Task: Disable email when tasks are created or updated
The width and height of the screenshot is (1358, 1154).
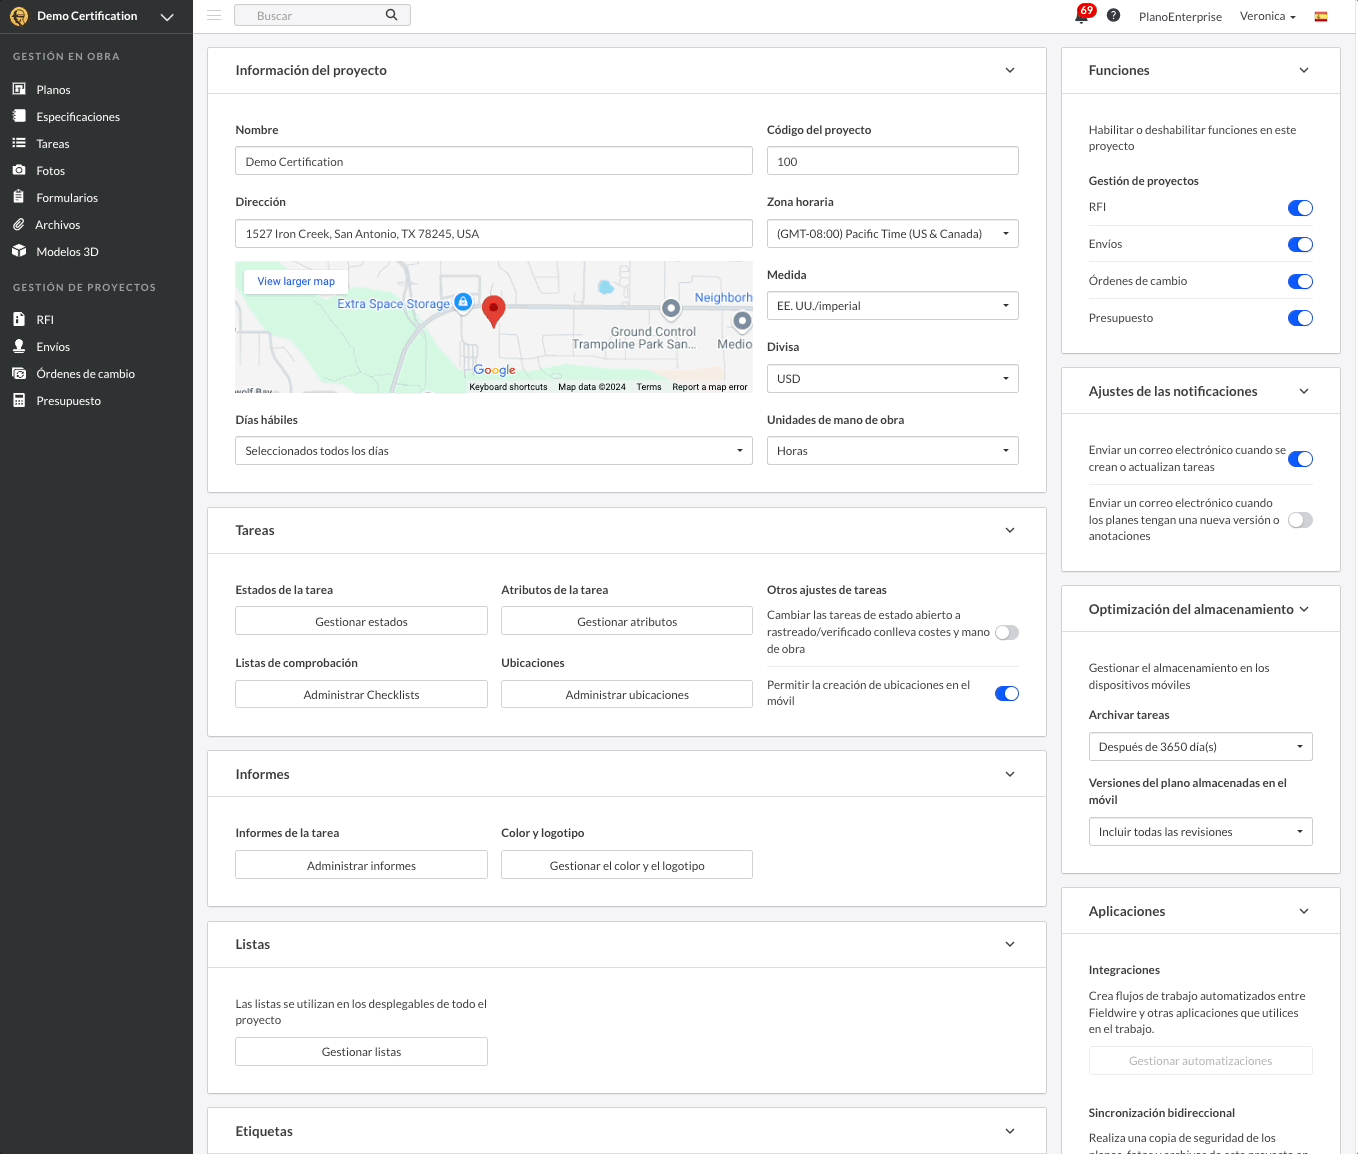Action: (x=1300, y=459)
